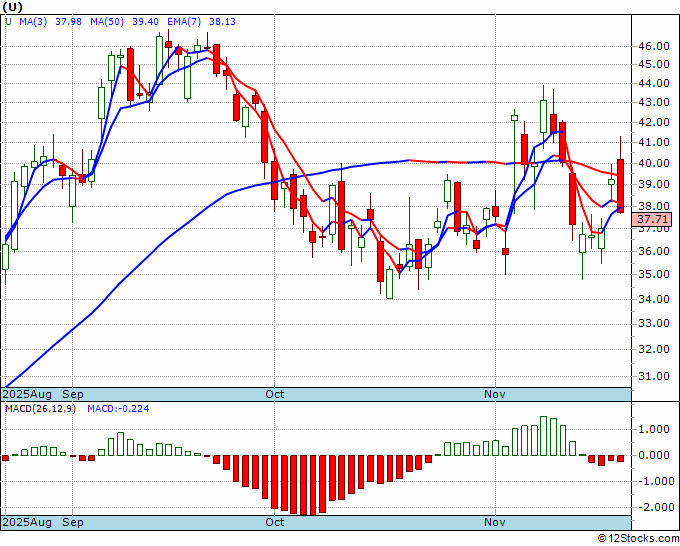Click the 33.00 price axis label
Image resolution: width=680 pixels, height=546 pixels.
654,323
